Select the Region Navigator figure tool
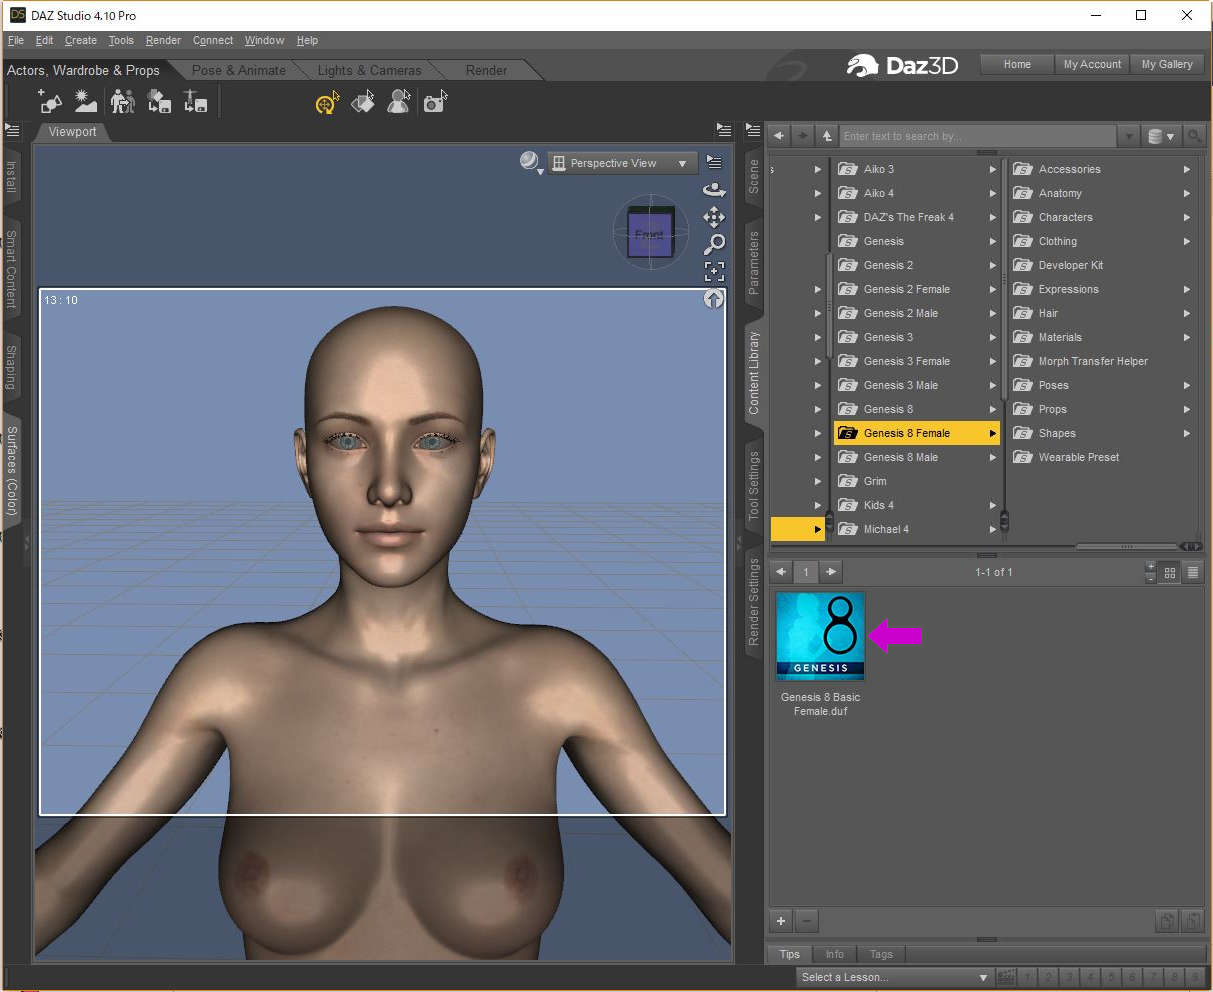Screen dimensions: 1213x992 pos(399,102)
